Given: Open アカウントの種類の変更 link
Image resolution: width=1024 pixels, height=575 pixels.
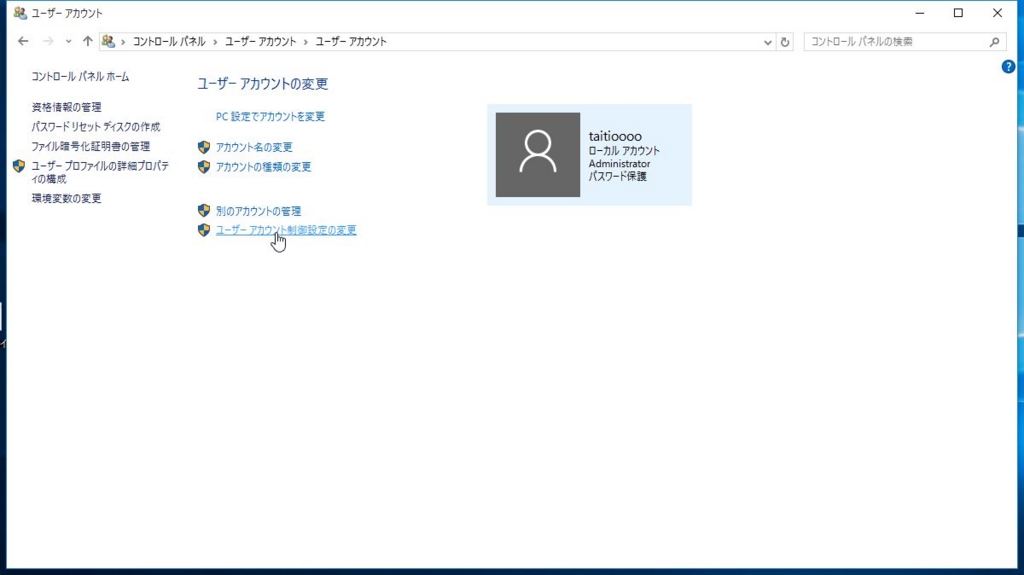Looking at the screenshot, I should point(263,167).
